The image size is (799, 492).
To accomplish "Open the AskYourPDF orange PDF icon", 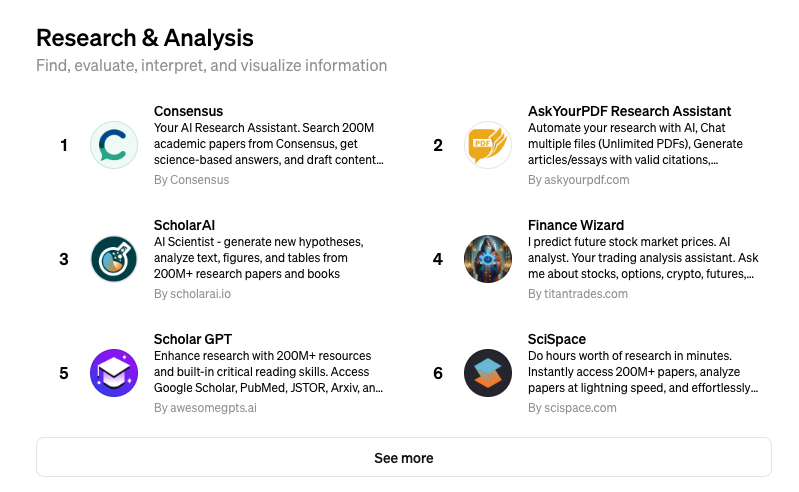I will 488,145.
